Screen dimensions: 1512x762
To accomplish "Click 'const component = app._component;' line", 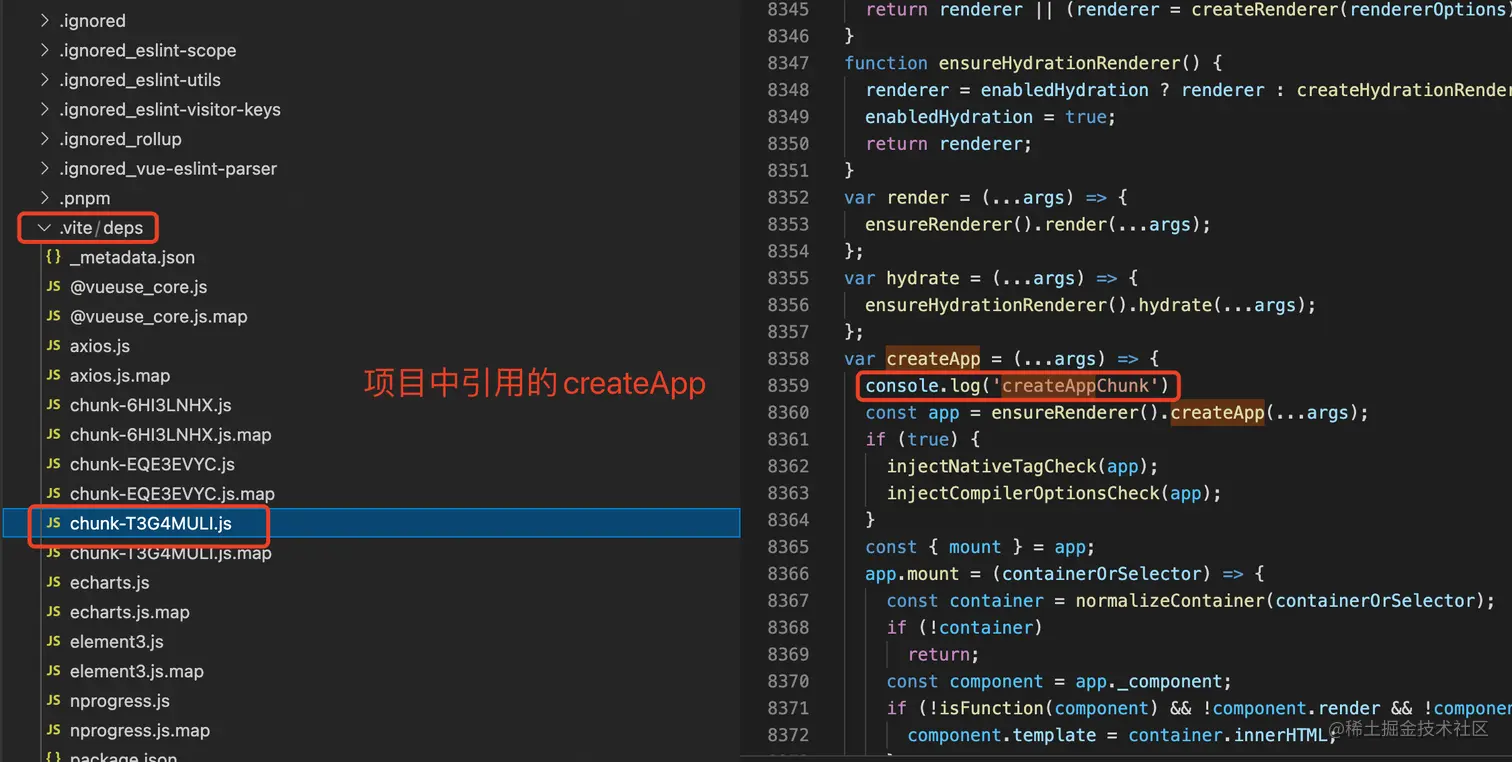I will click(1059, 682).
